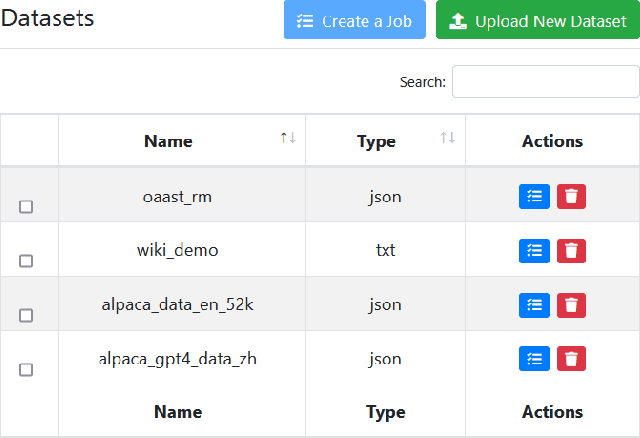Delete the oaast_rm dataset
The height and width of the screenshot is (438, 640).
(571, 197)
